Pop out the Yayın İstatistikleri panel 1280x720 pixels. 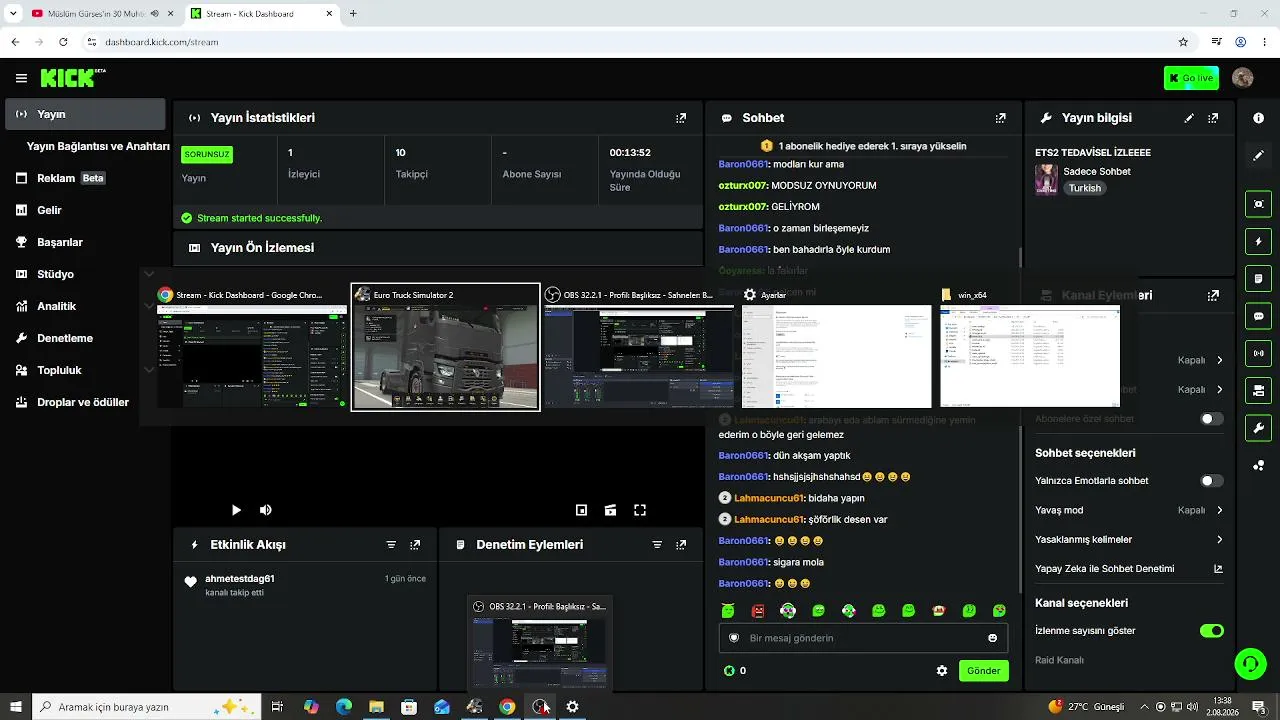[681, 118]
